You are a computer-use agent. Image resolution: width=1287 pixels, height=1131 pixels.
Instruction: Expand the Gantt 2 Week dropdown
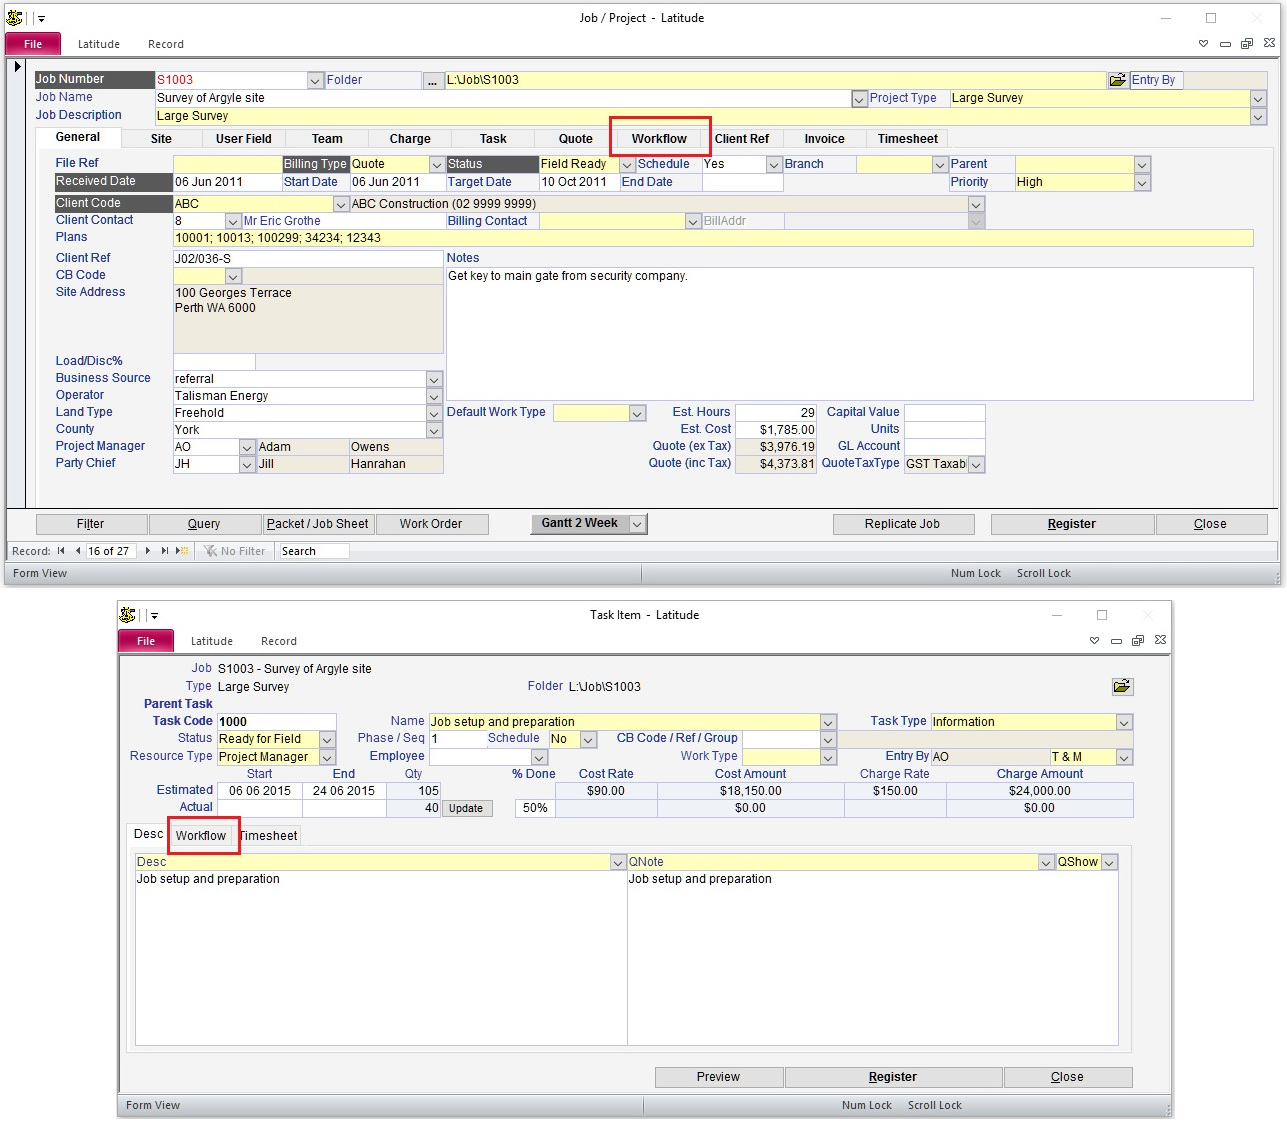(637, 523)
